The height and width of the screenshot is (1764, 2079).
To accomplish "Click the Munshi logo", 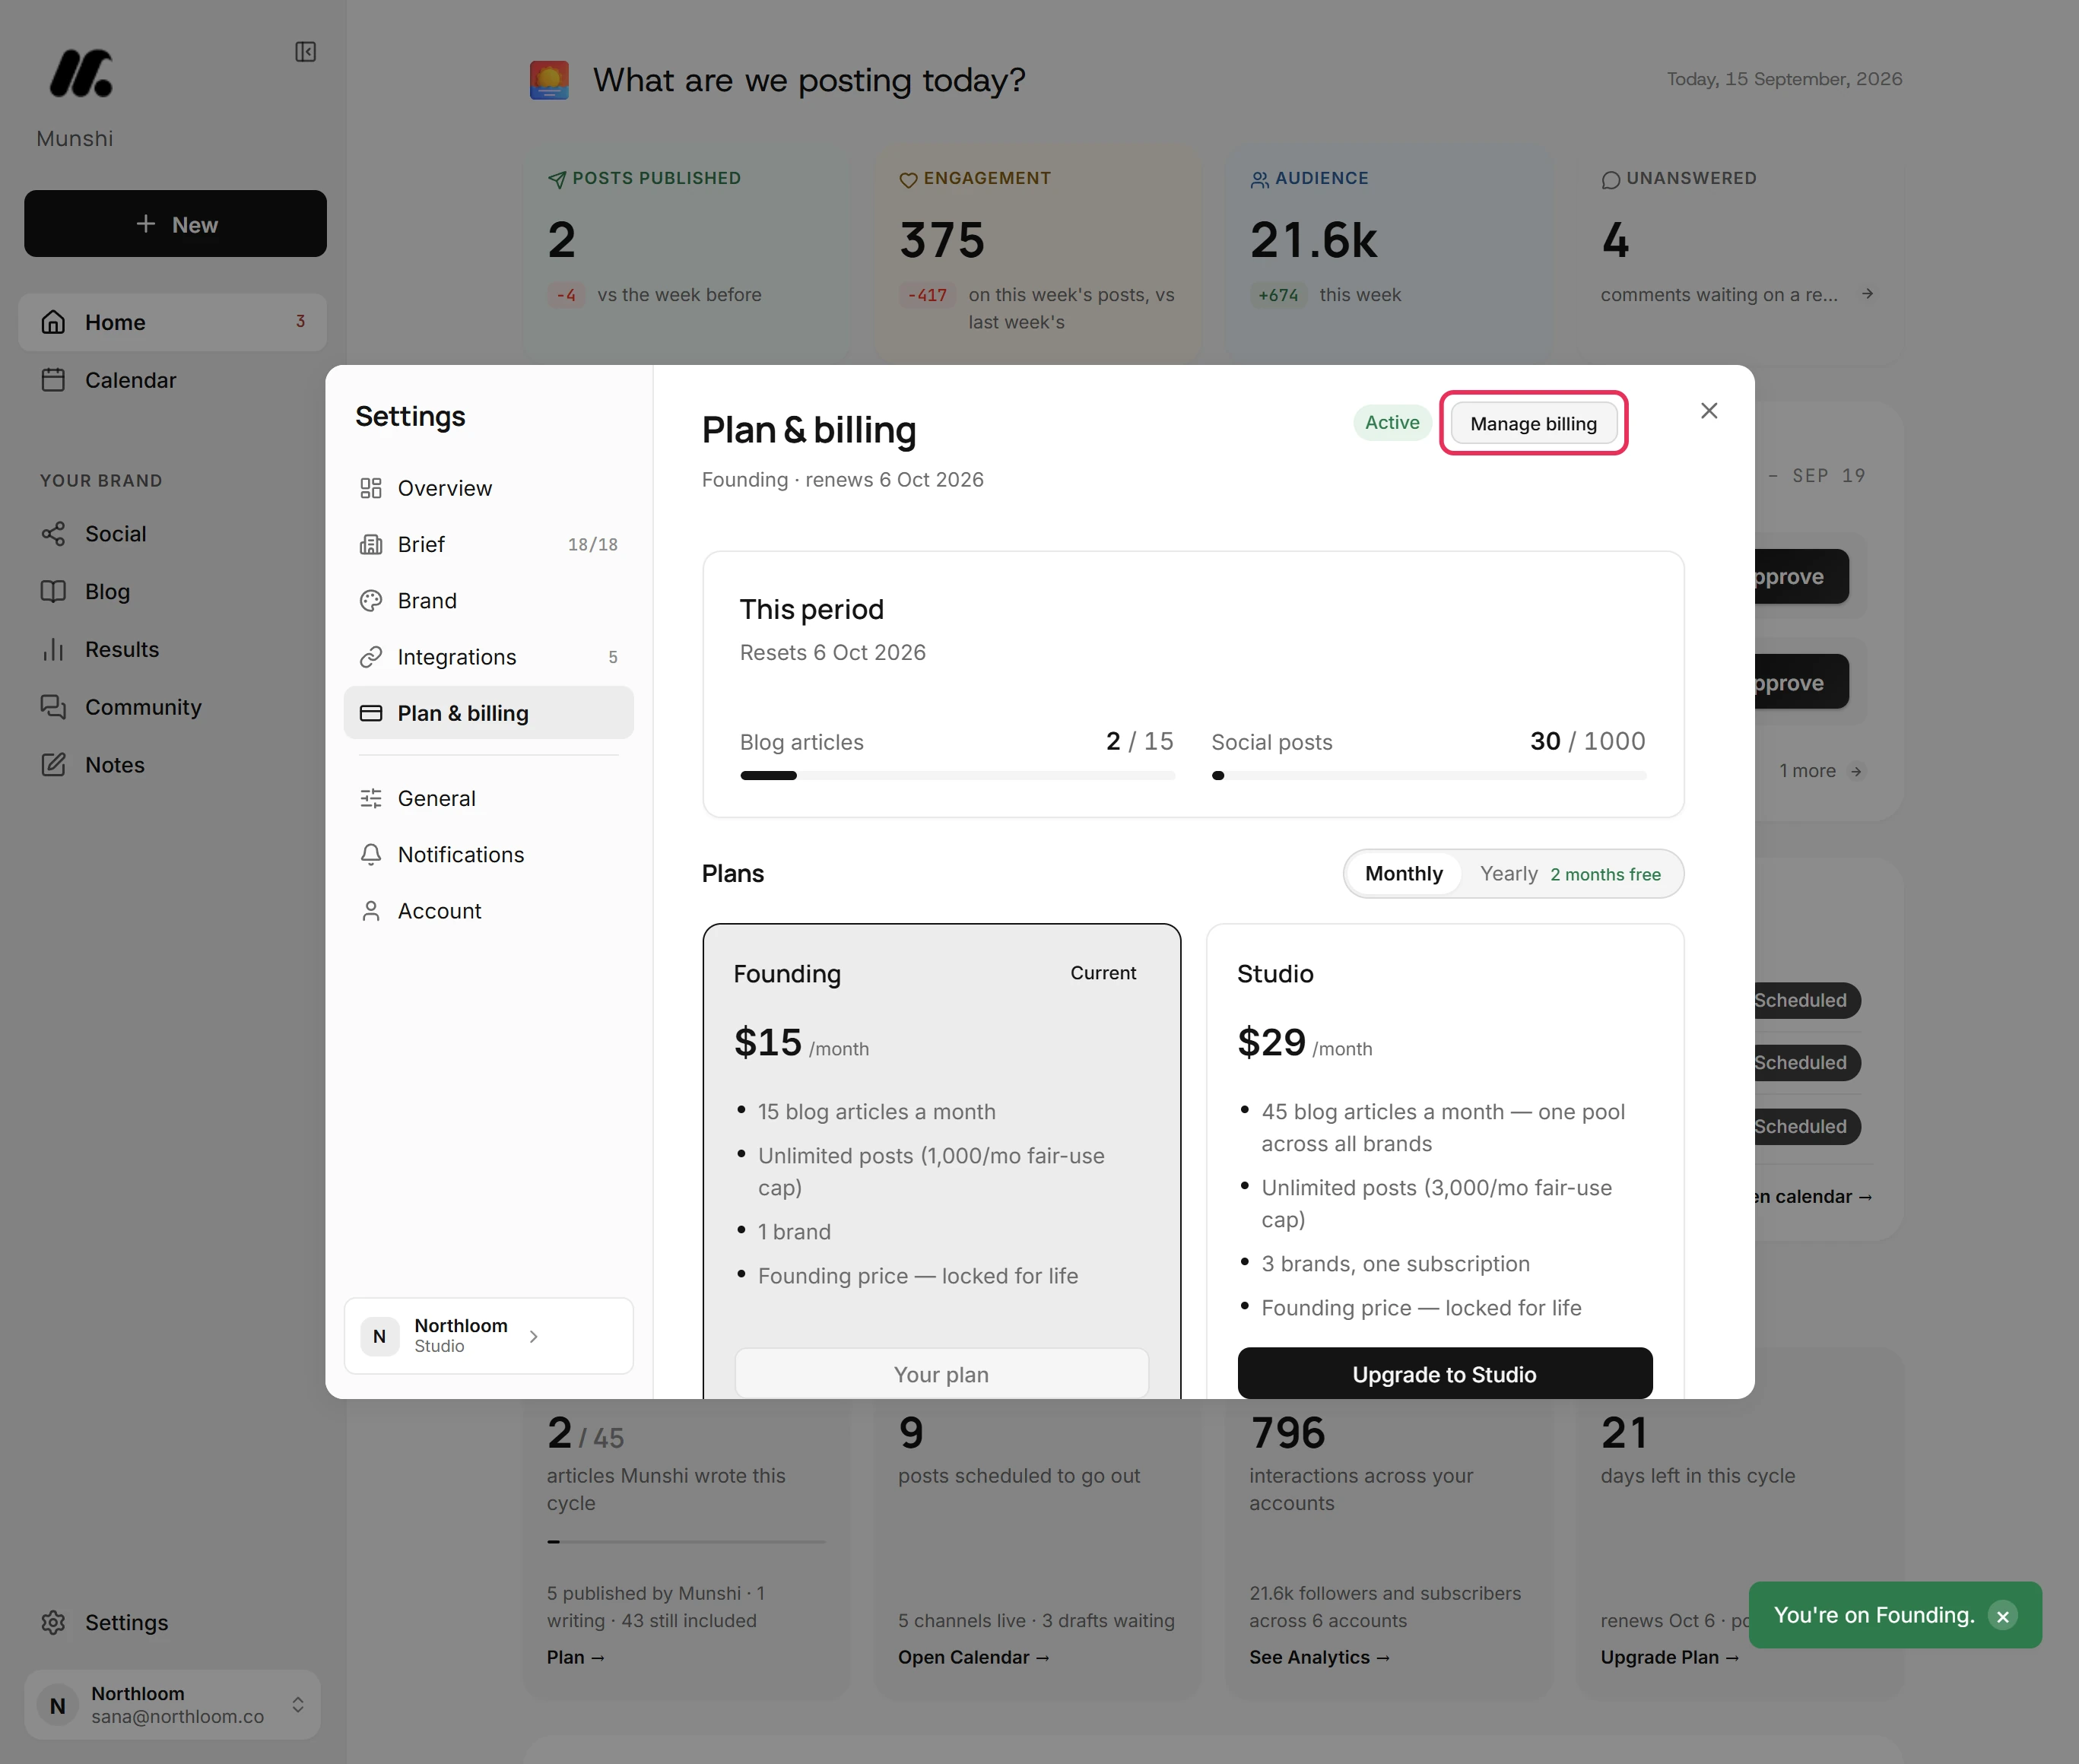I will click(x=81, y=73).
